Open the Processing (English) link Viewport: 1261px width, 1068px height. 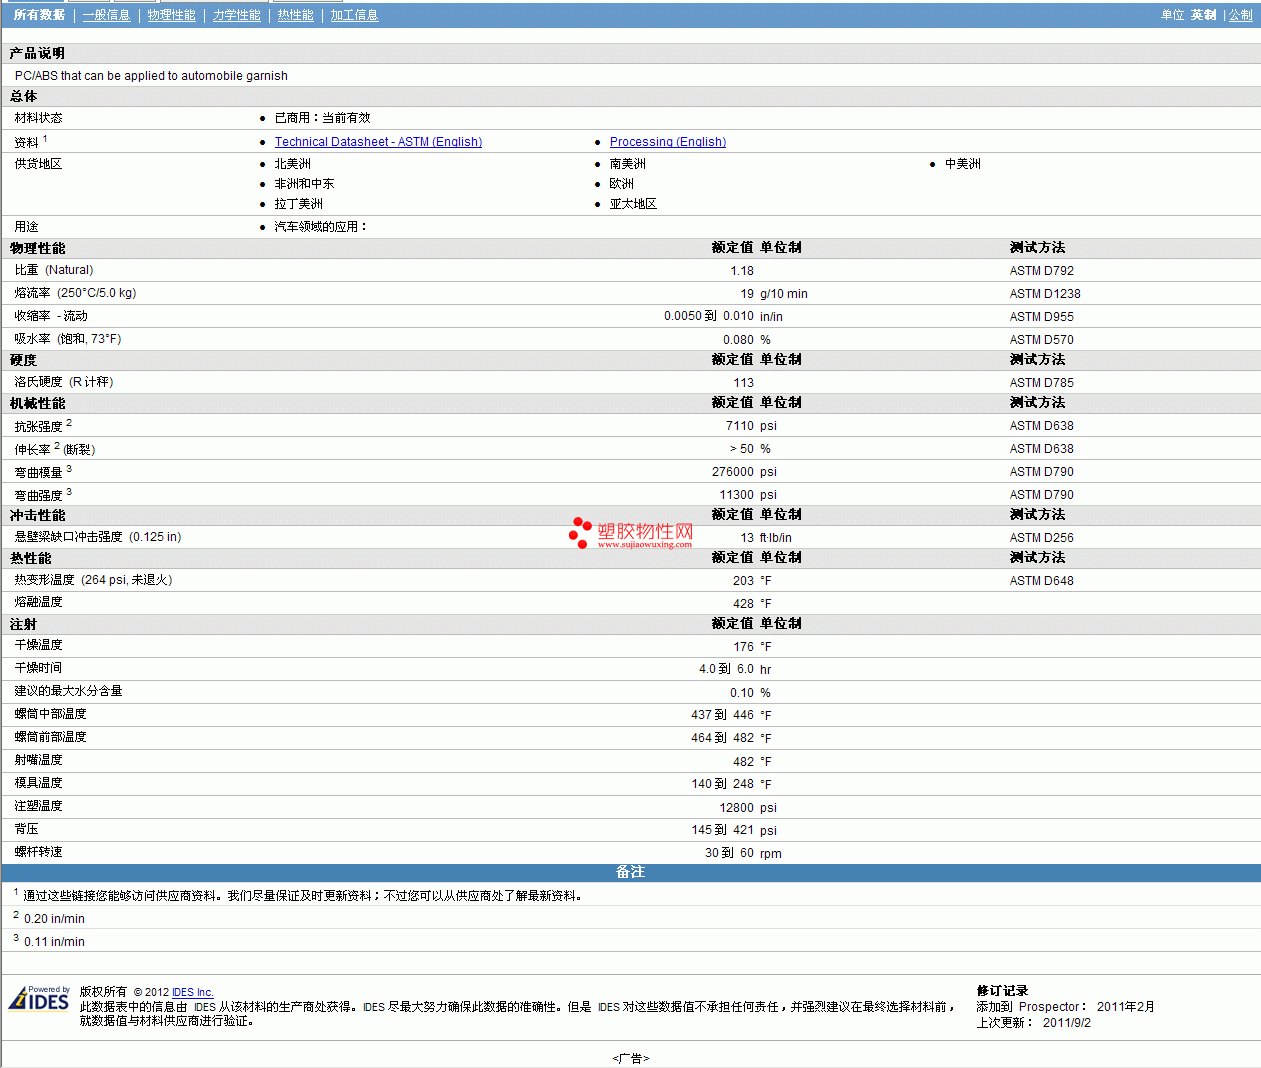click(667, 142)
